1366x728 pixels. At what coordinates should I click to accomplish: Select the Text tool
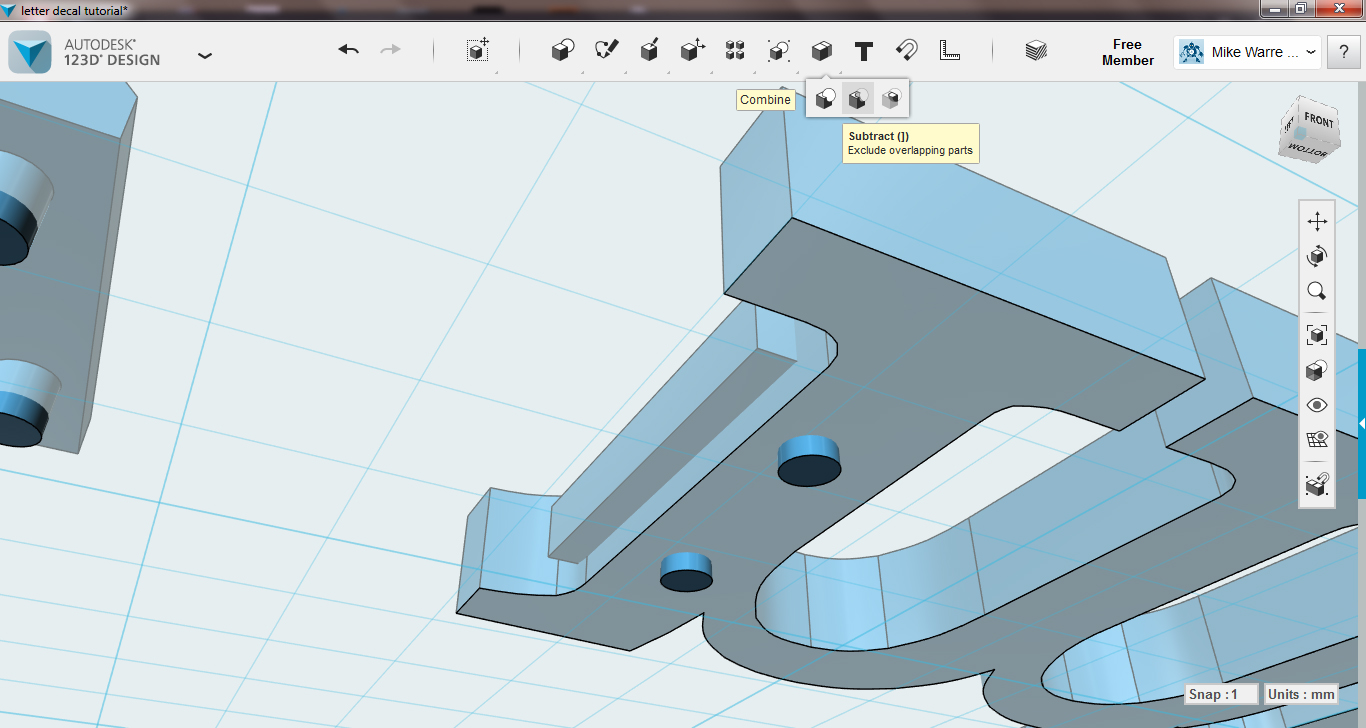click(864, 51)
